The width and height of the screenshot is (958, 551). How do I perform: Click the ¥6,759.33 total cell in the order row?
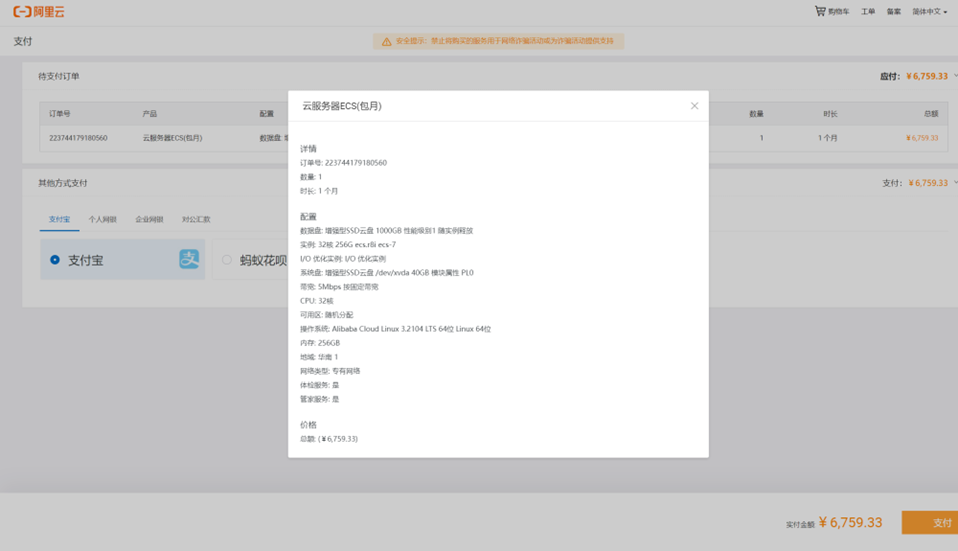922,138
